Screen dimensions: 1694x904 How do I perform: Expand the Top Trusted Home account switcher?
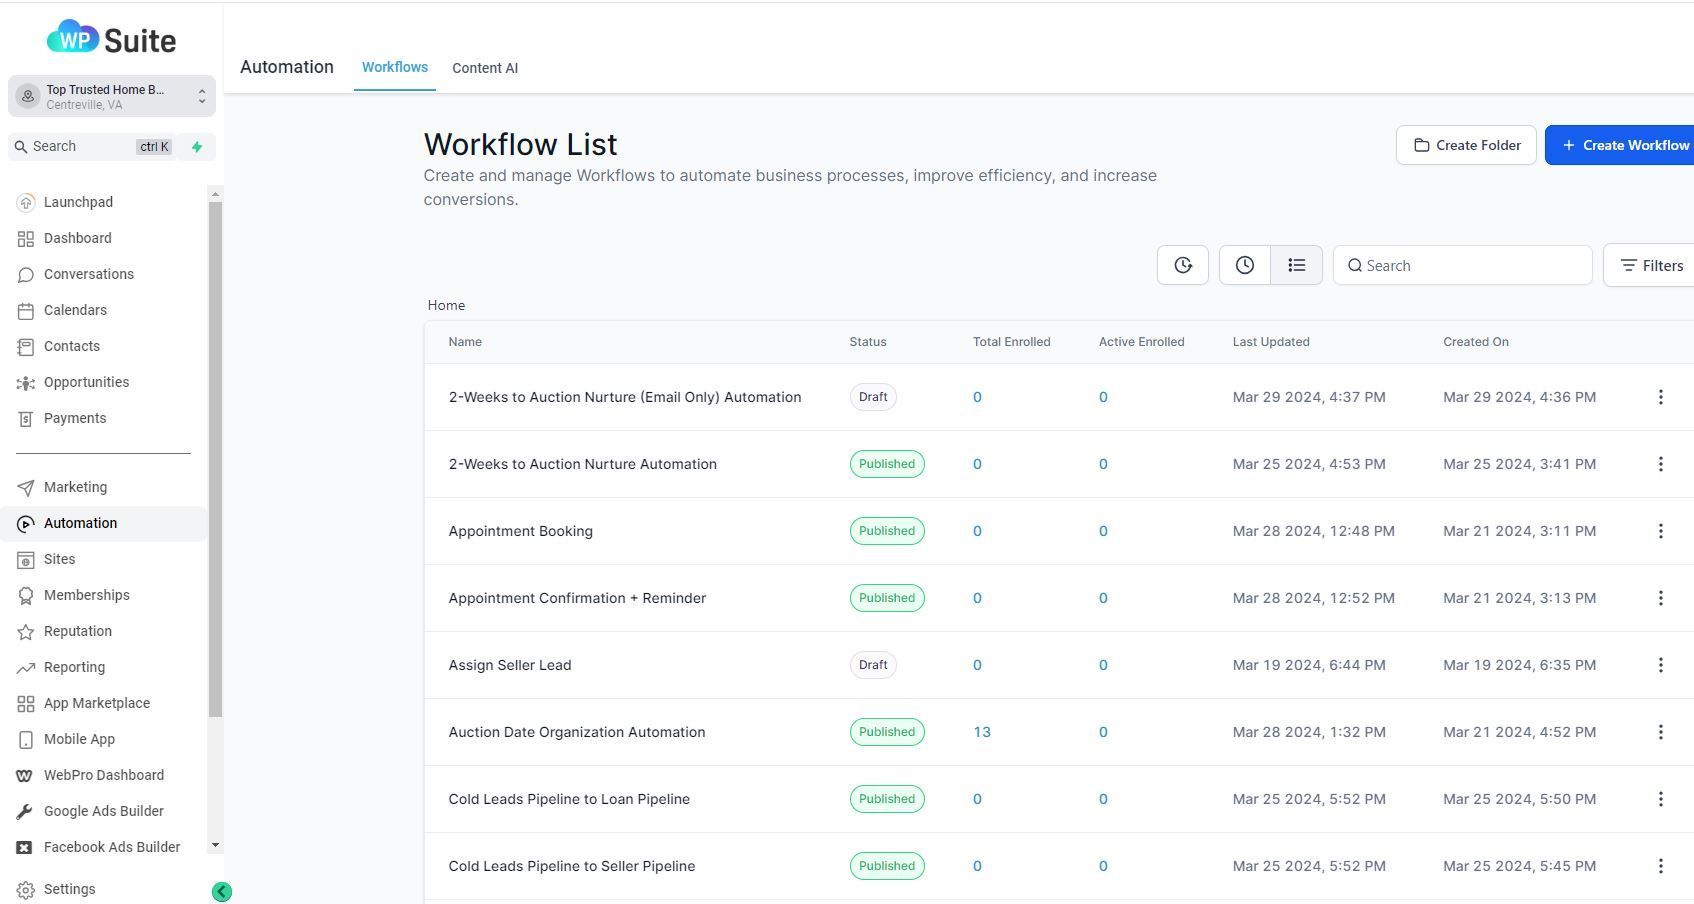(112, 97)
